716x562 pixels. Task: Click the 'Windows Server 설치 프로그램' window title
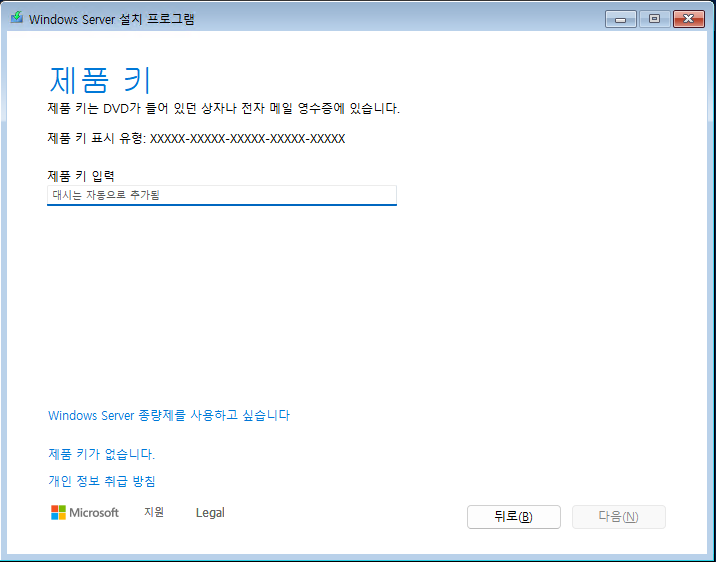point(112,19)
